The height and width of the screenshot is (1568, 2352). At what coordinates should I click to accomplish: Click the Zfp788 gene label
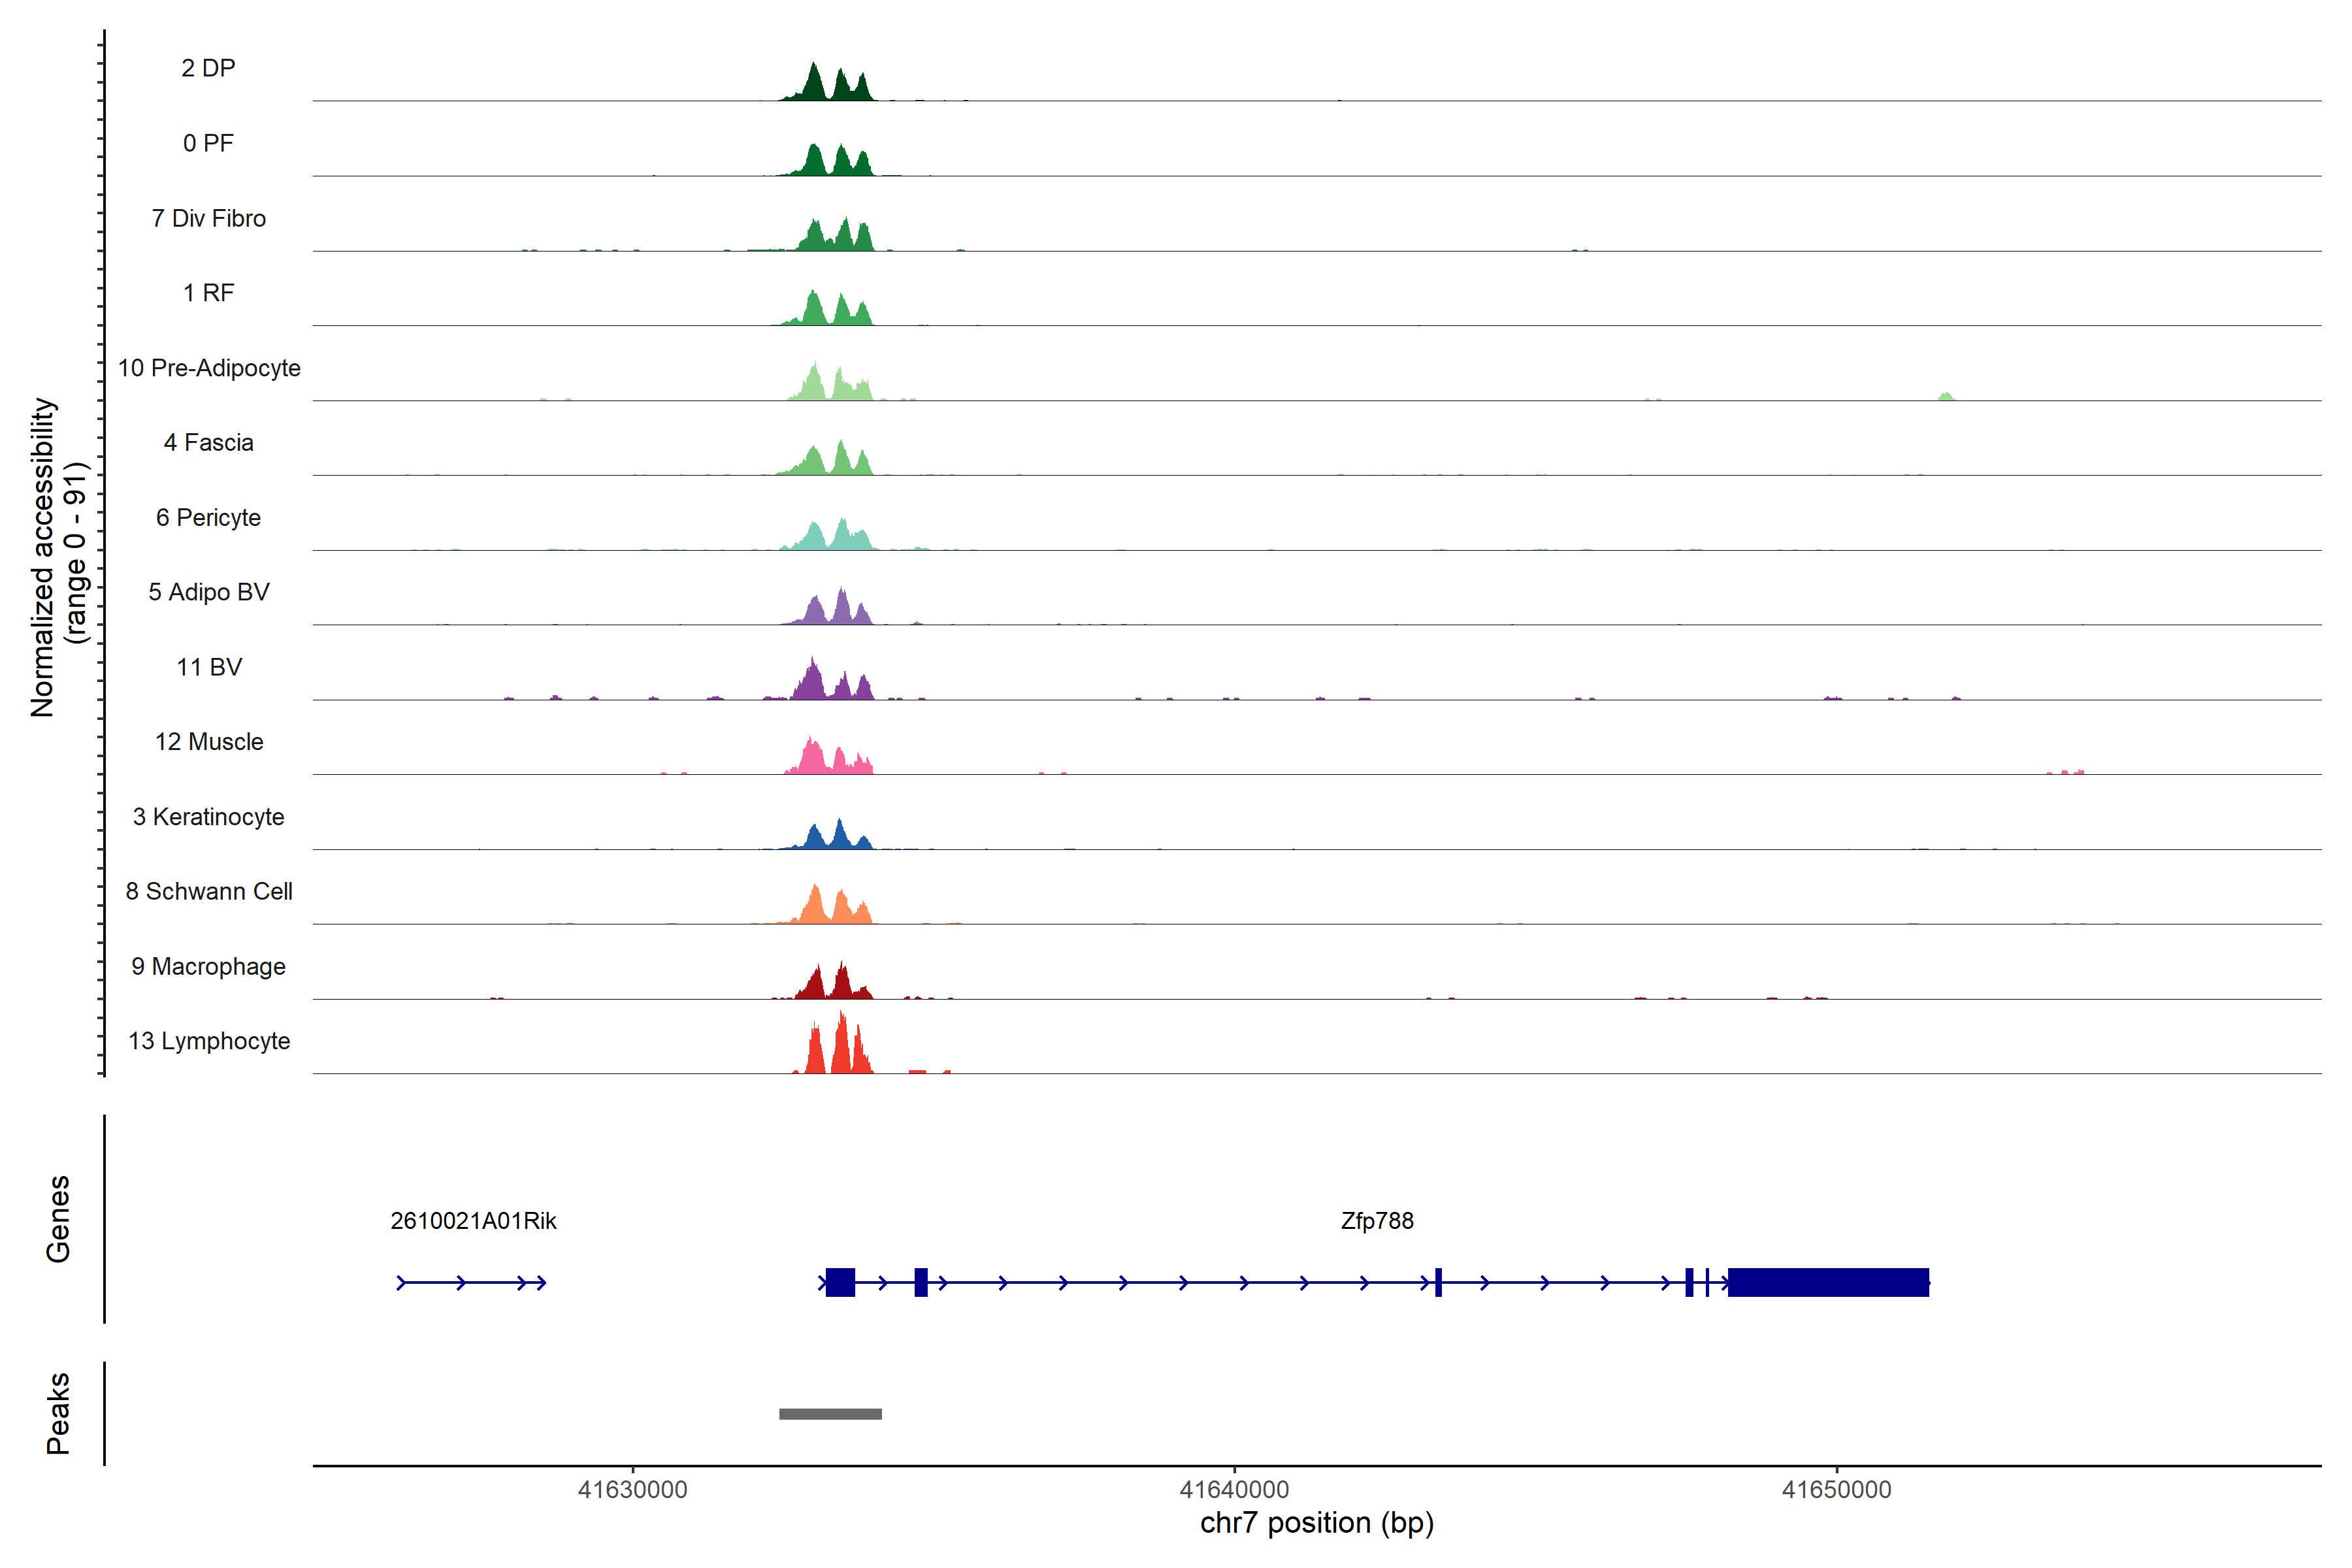click(x=1376, y=1220)
